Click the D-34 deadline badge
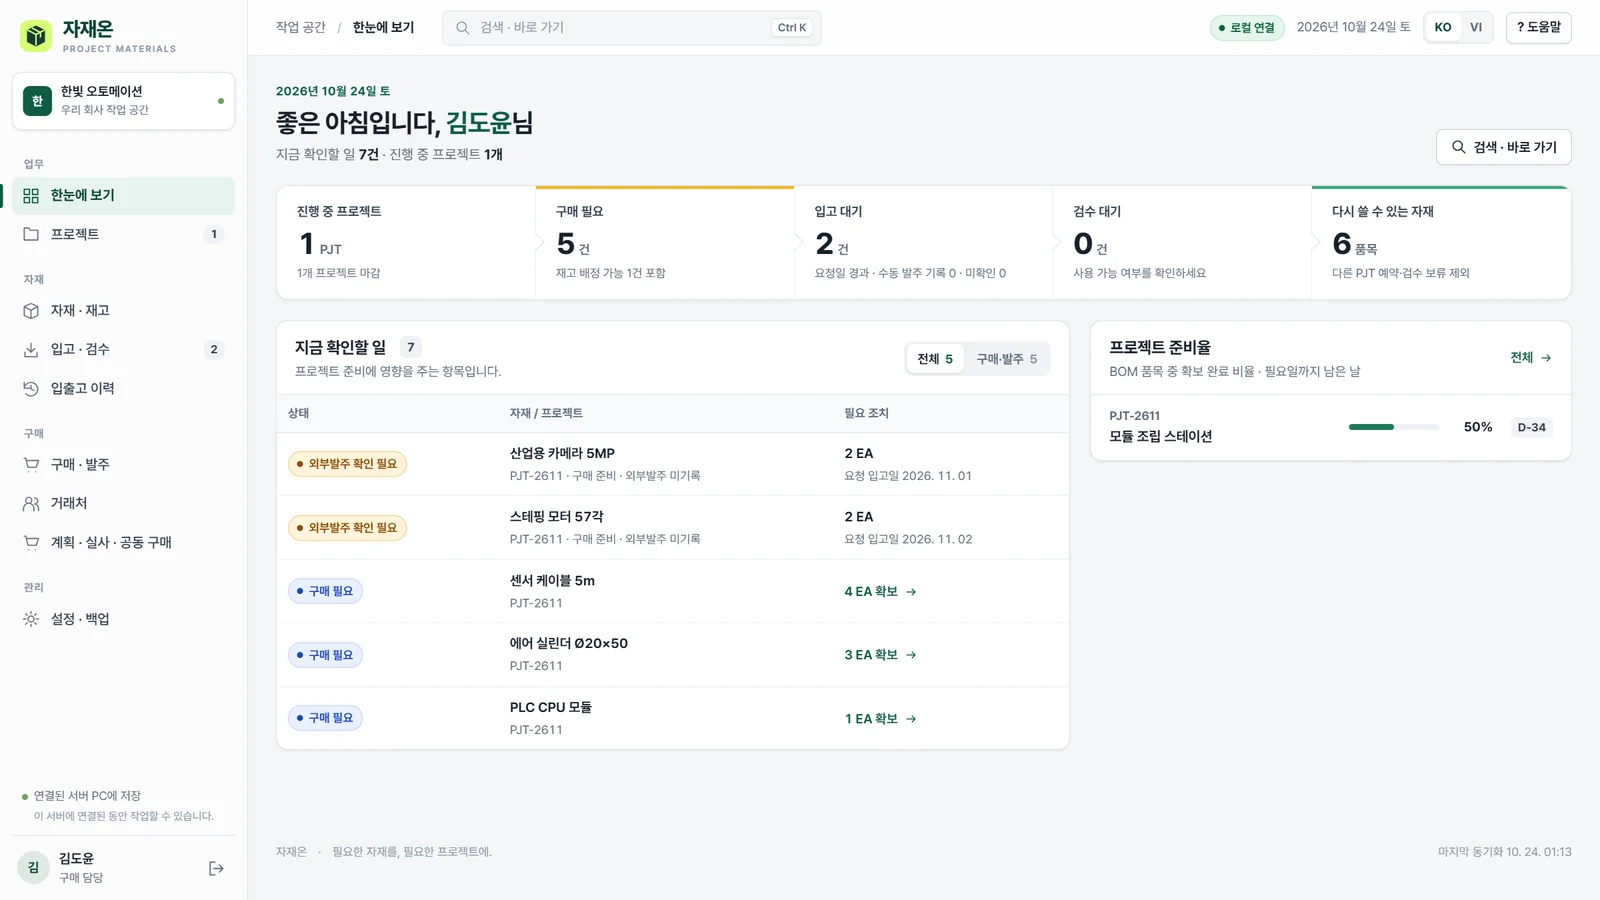Viewport: 1600px width, 900px height. click(x=1531, y=427)
